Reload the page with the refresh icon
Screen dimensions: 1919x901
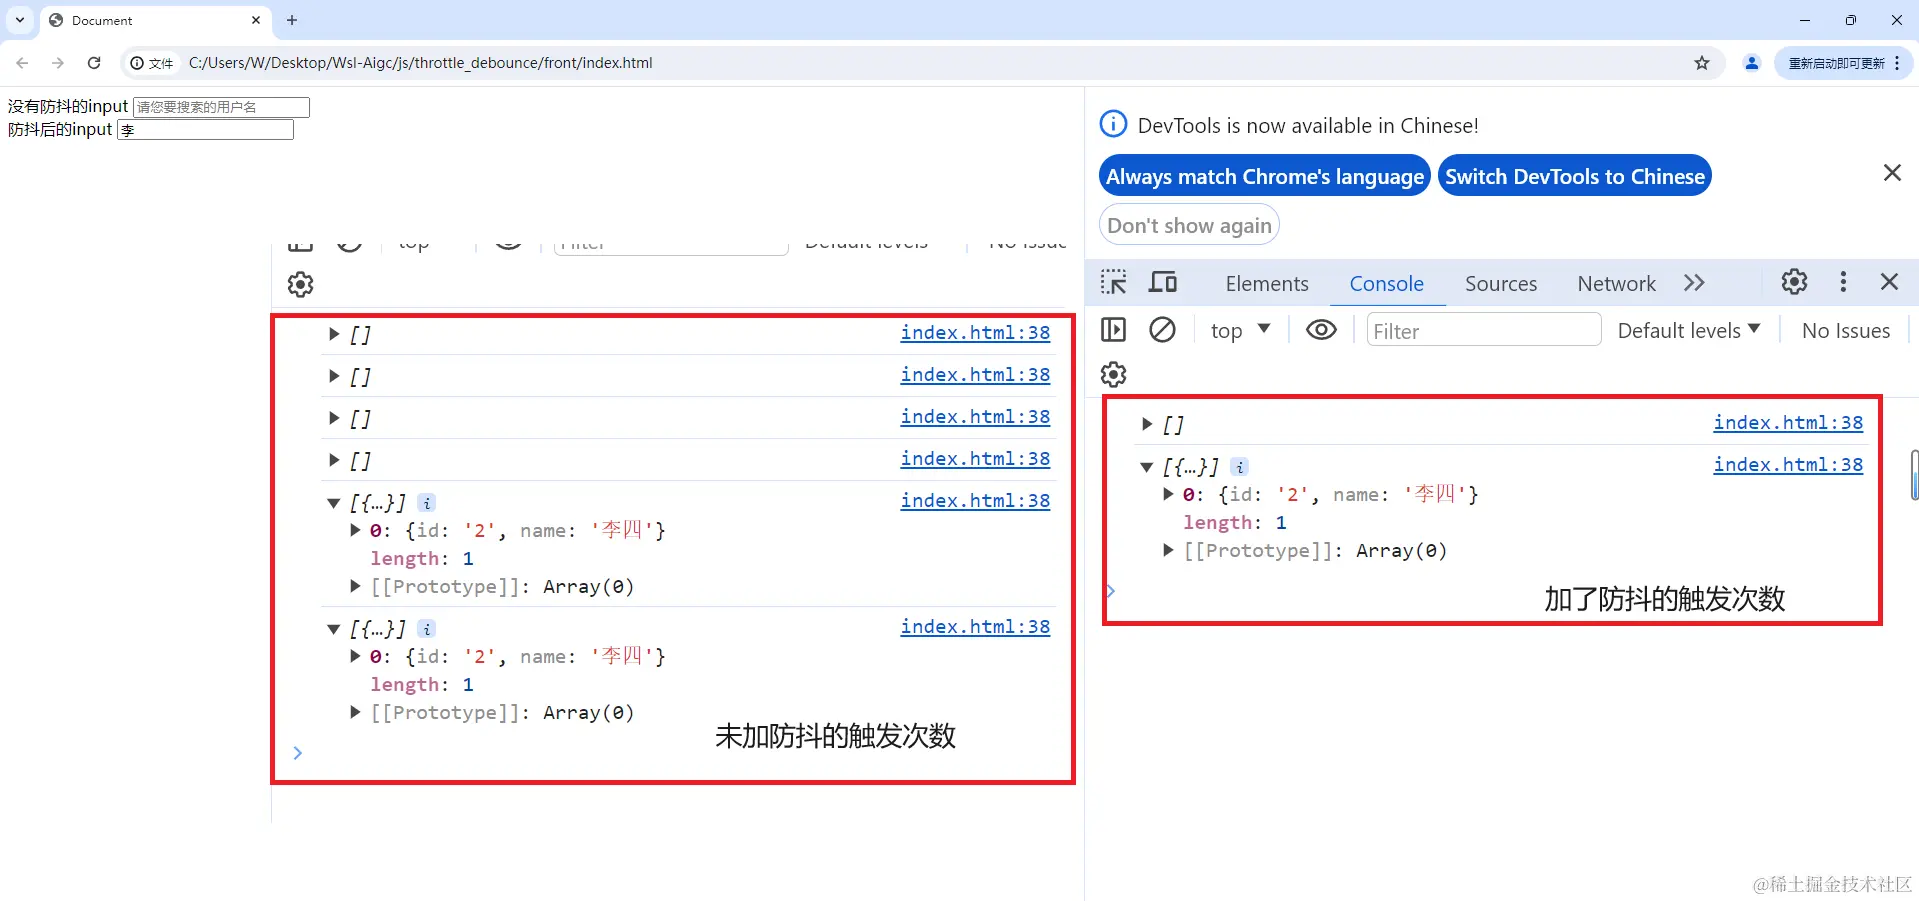pos(94,63)
